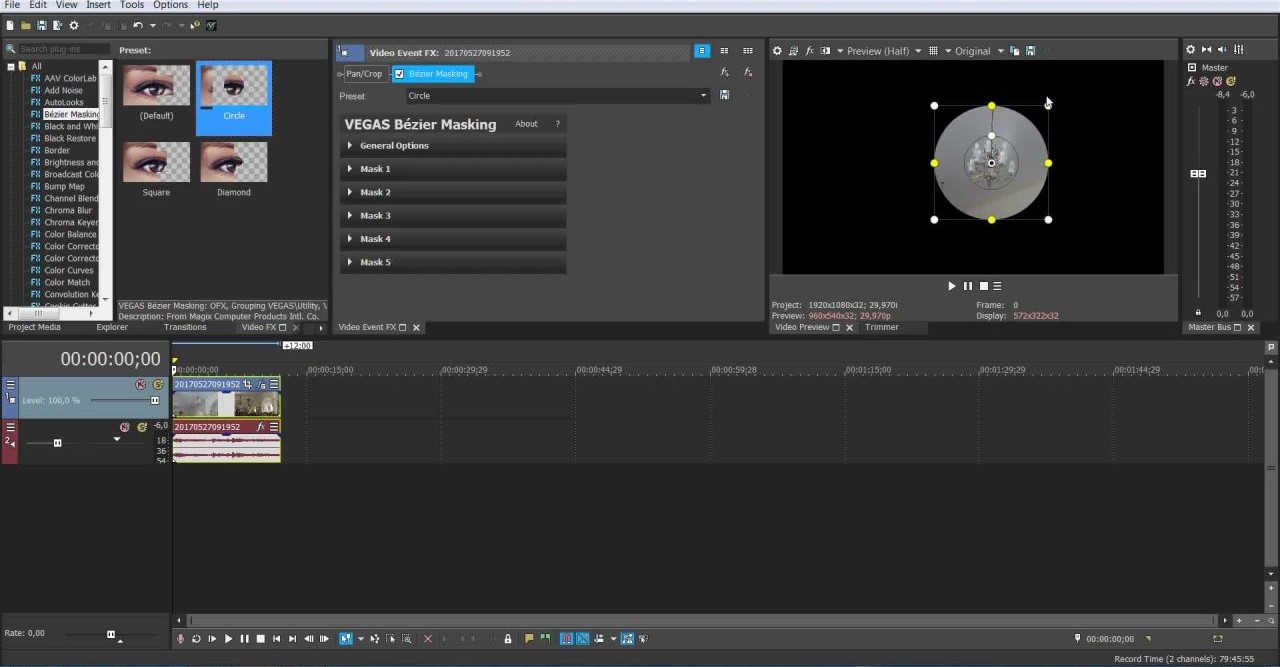Open Master Bus audio properties gear
1280x667 pixels.
point(1190,50)
